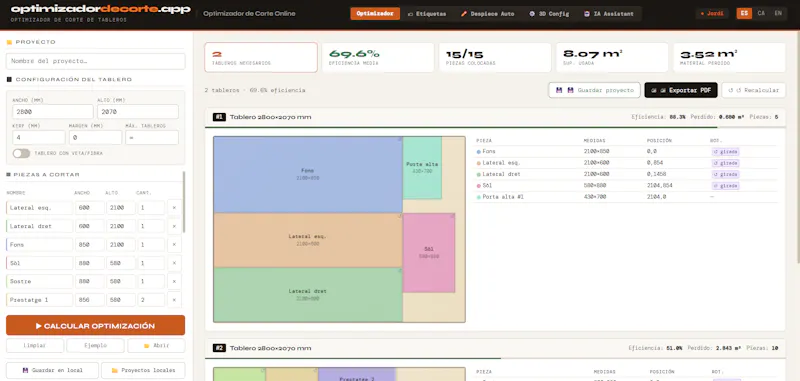Click the #2 board number badge
The width and height of the screenshot is (800, 381).
coord(219,348)
